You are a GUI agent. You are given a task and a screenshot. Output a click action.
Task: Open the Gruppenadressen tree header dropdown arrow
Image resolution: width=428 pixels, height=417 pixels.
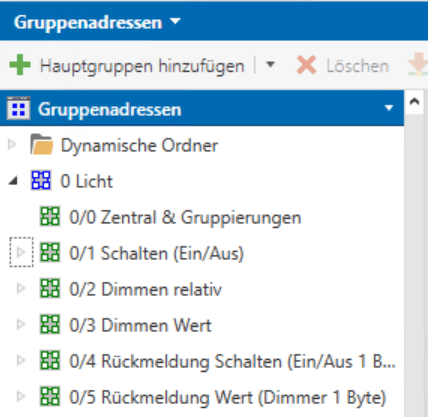(389, 108)
